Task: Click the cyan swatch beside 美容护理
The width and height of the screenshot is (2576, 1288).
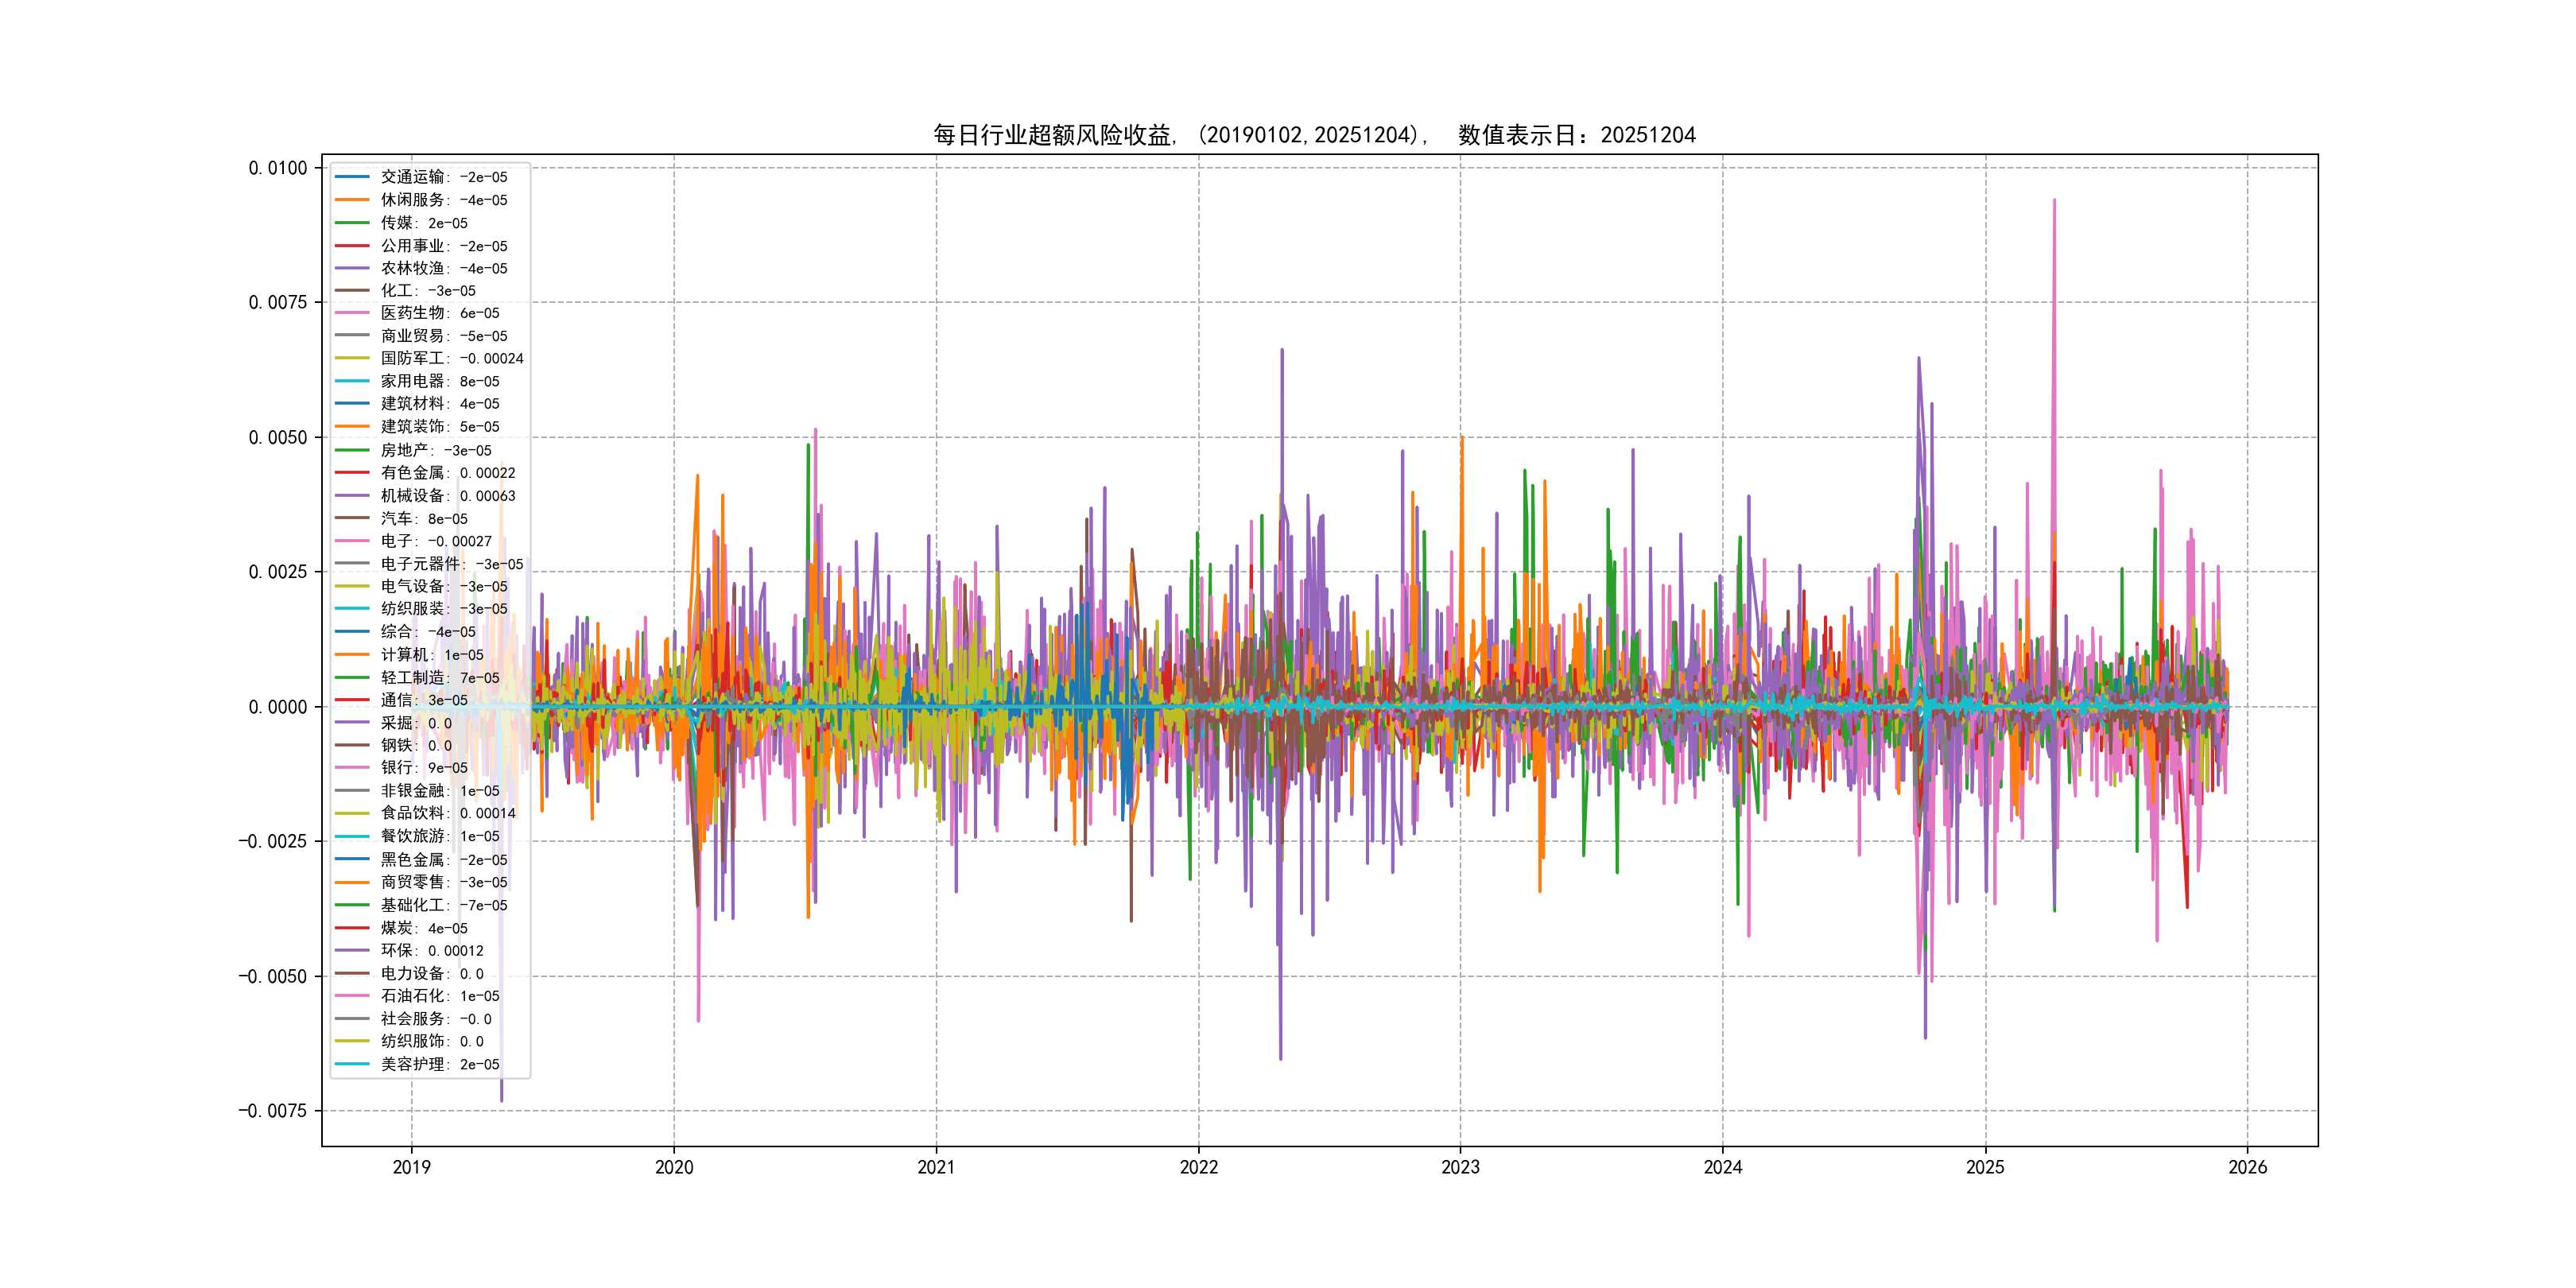Action: [x=352, y=1064]
